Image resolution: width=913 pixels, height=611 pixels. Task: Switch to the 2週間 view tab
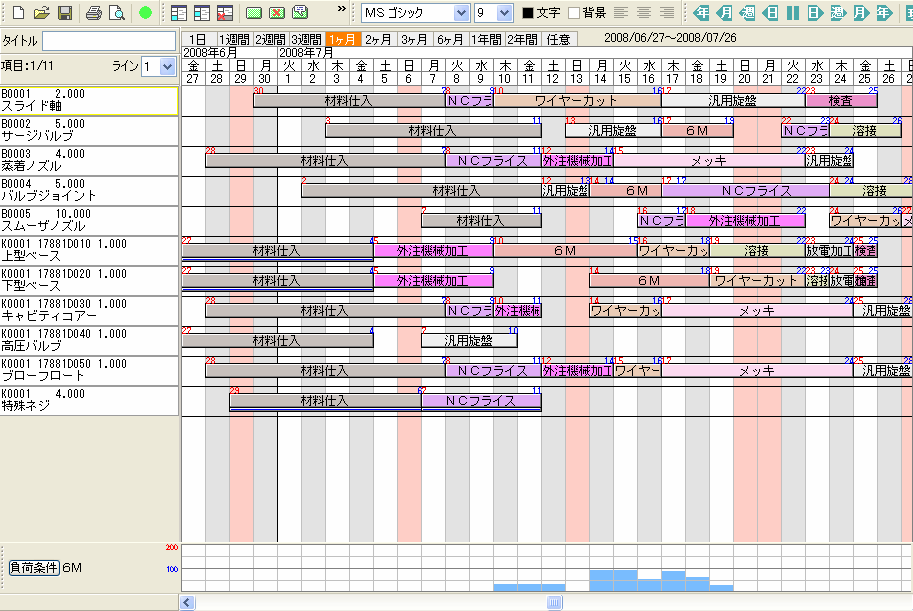[271, 39]
